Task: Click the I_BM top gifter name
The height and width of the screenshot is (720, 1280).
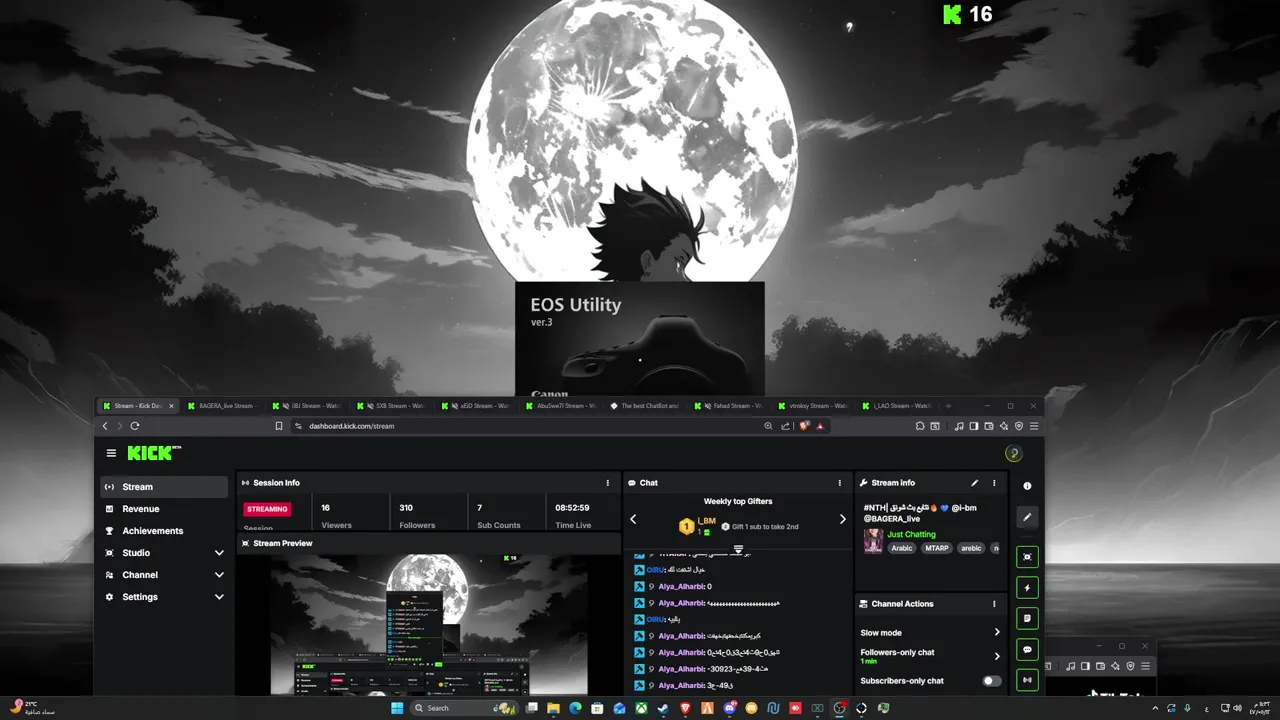Action: [707, 521]
